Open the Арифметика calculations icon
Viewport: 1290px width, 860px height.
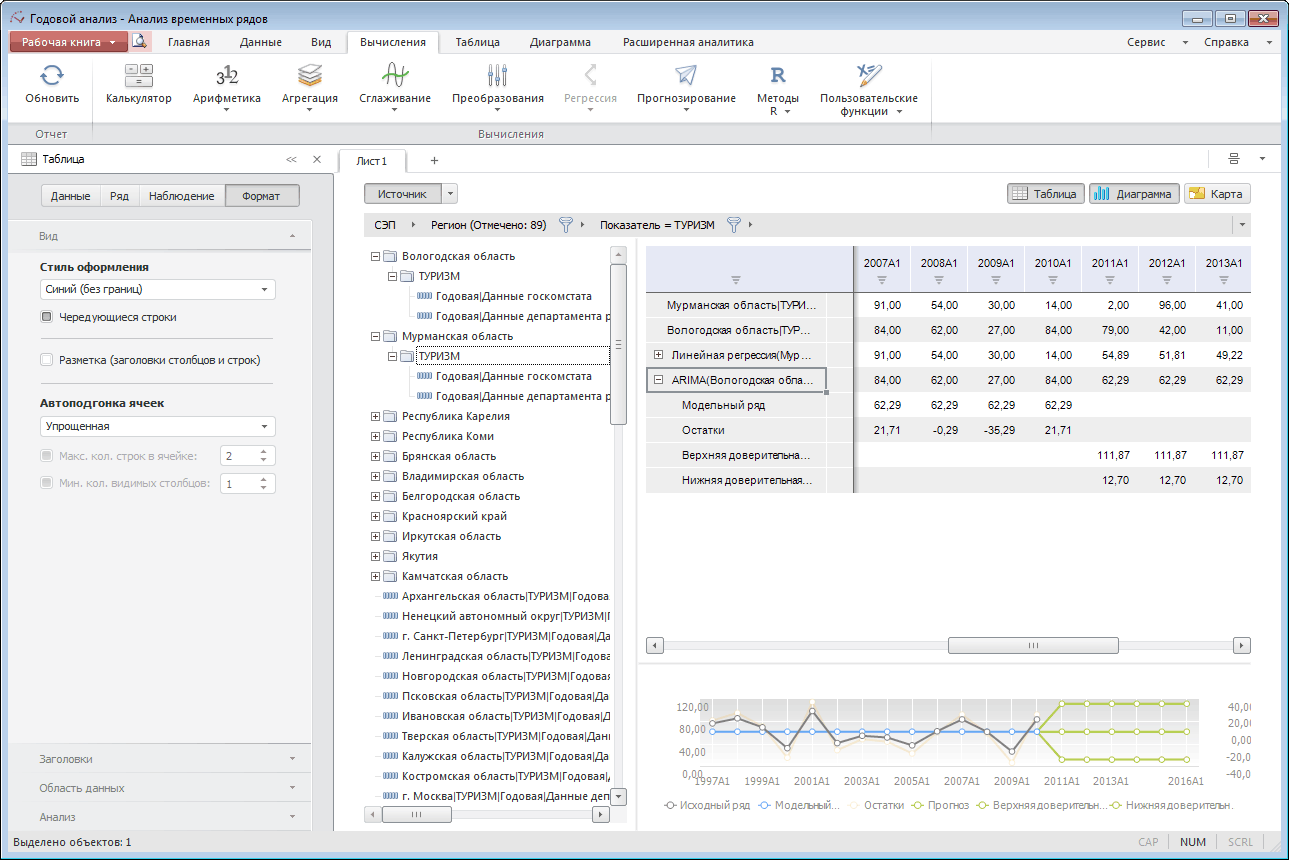pos(227,76)
